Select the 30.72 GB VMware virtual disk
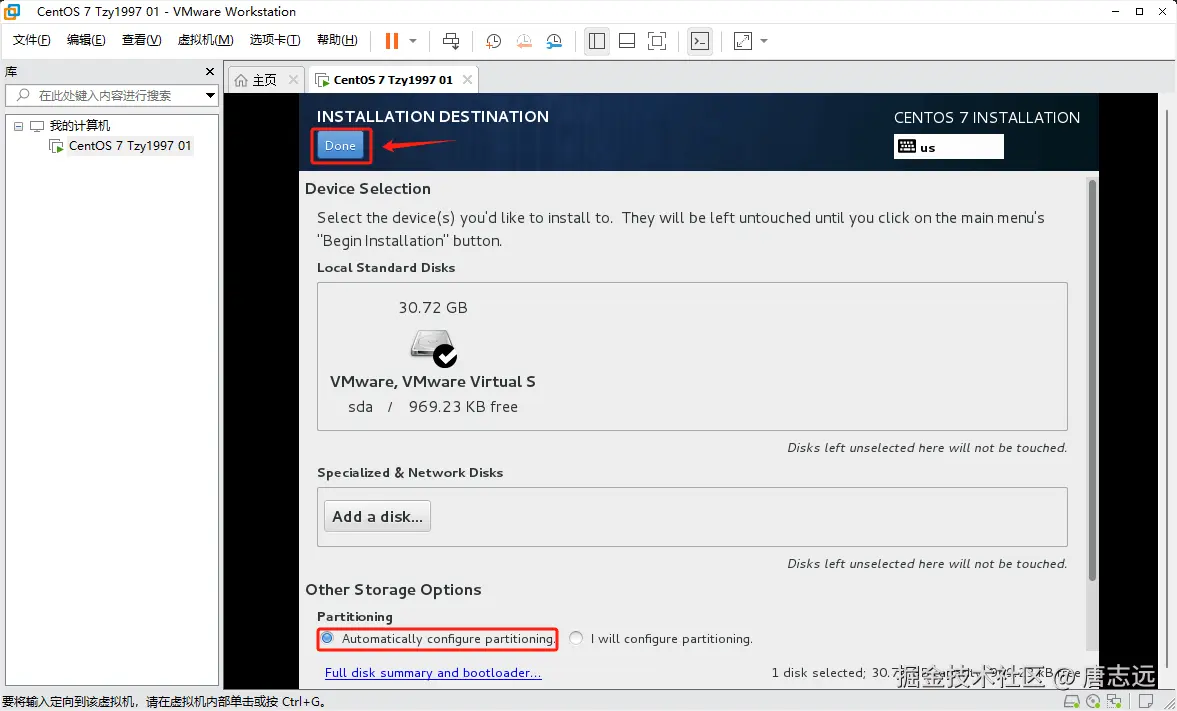1177x711 pixels. click(433, 357)
